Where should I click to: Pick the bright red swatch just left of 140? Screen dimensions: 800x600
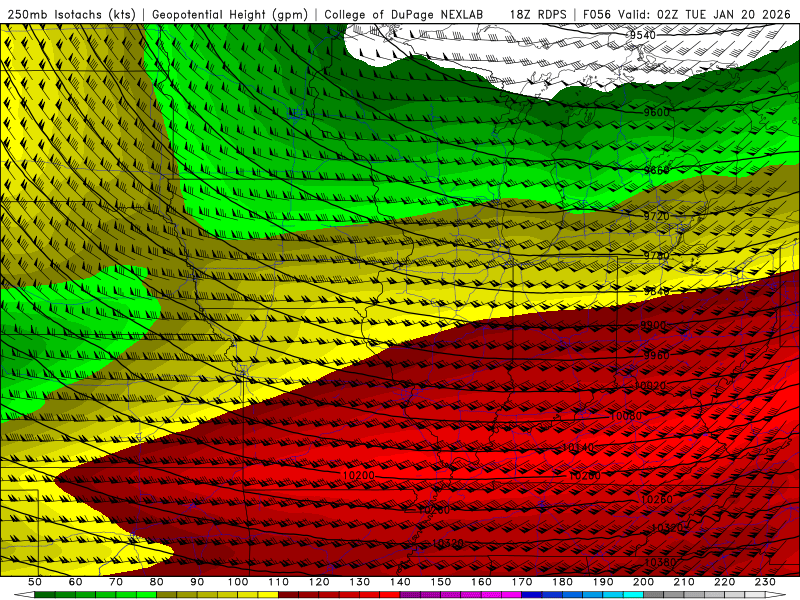[x=390, y=595]
